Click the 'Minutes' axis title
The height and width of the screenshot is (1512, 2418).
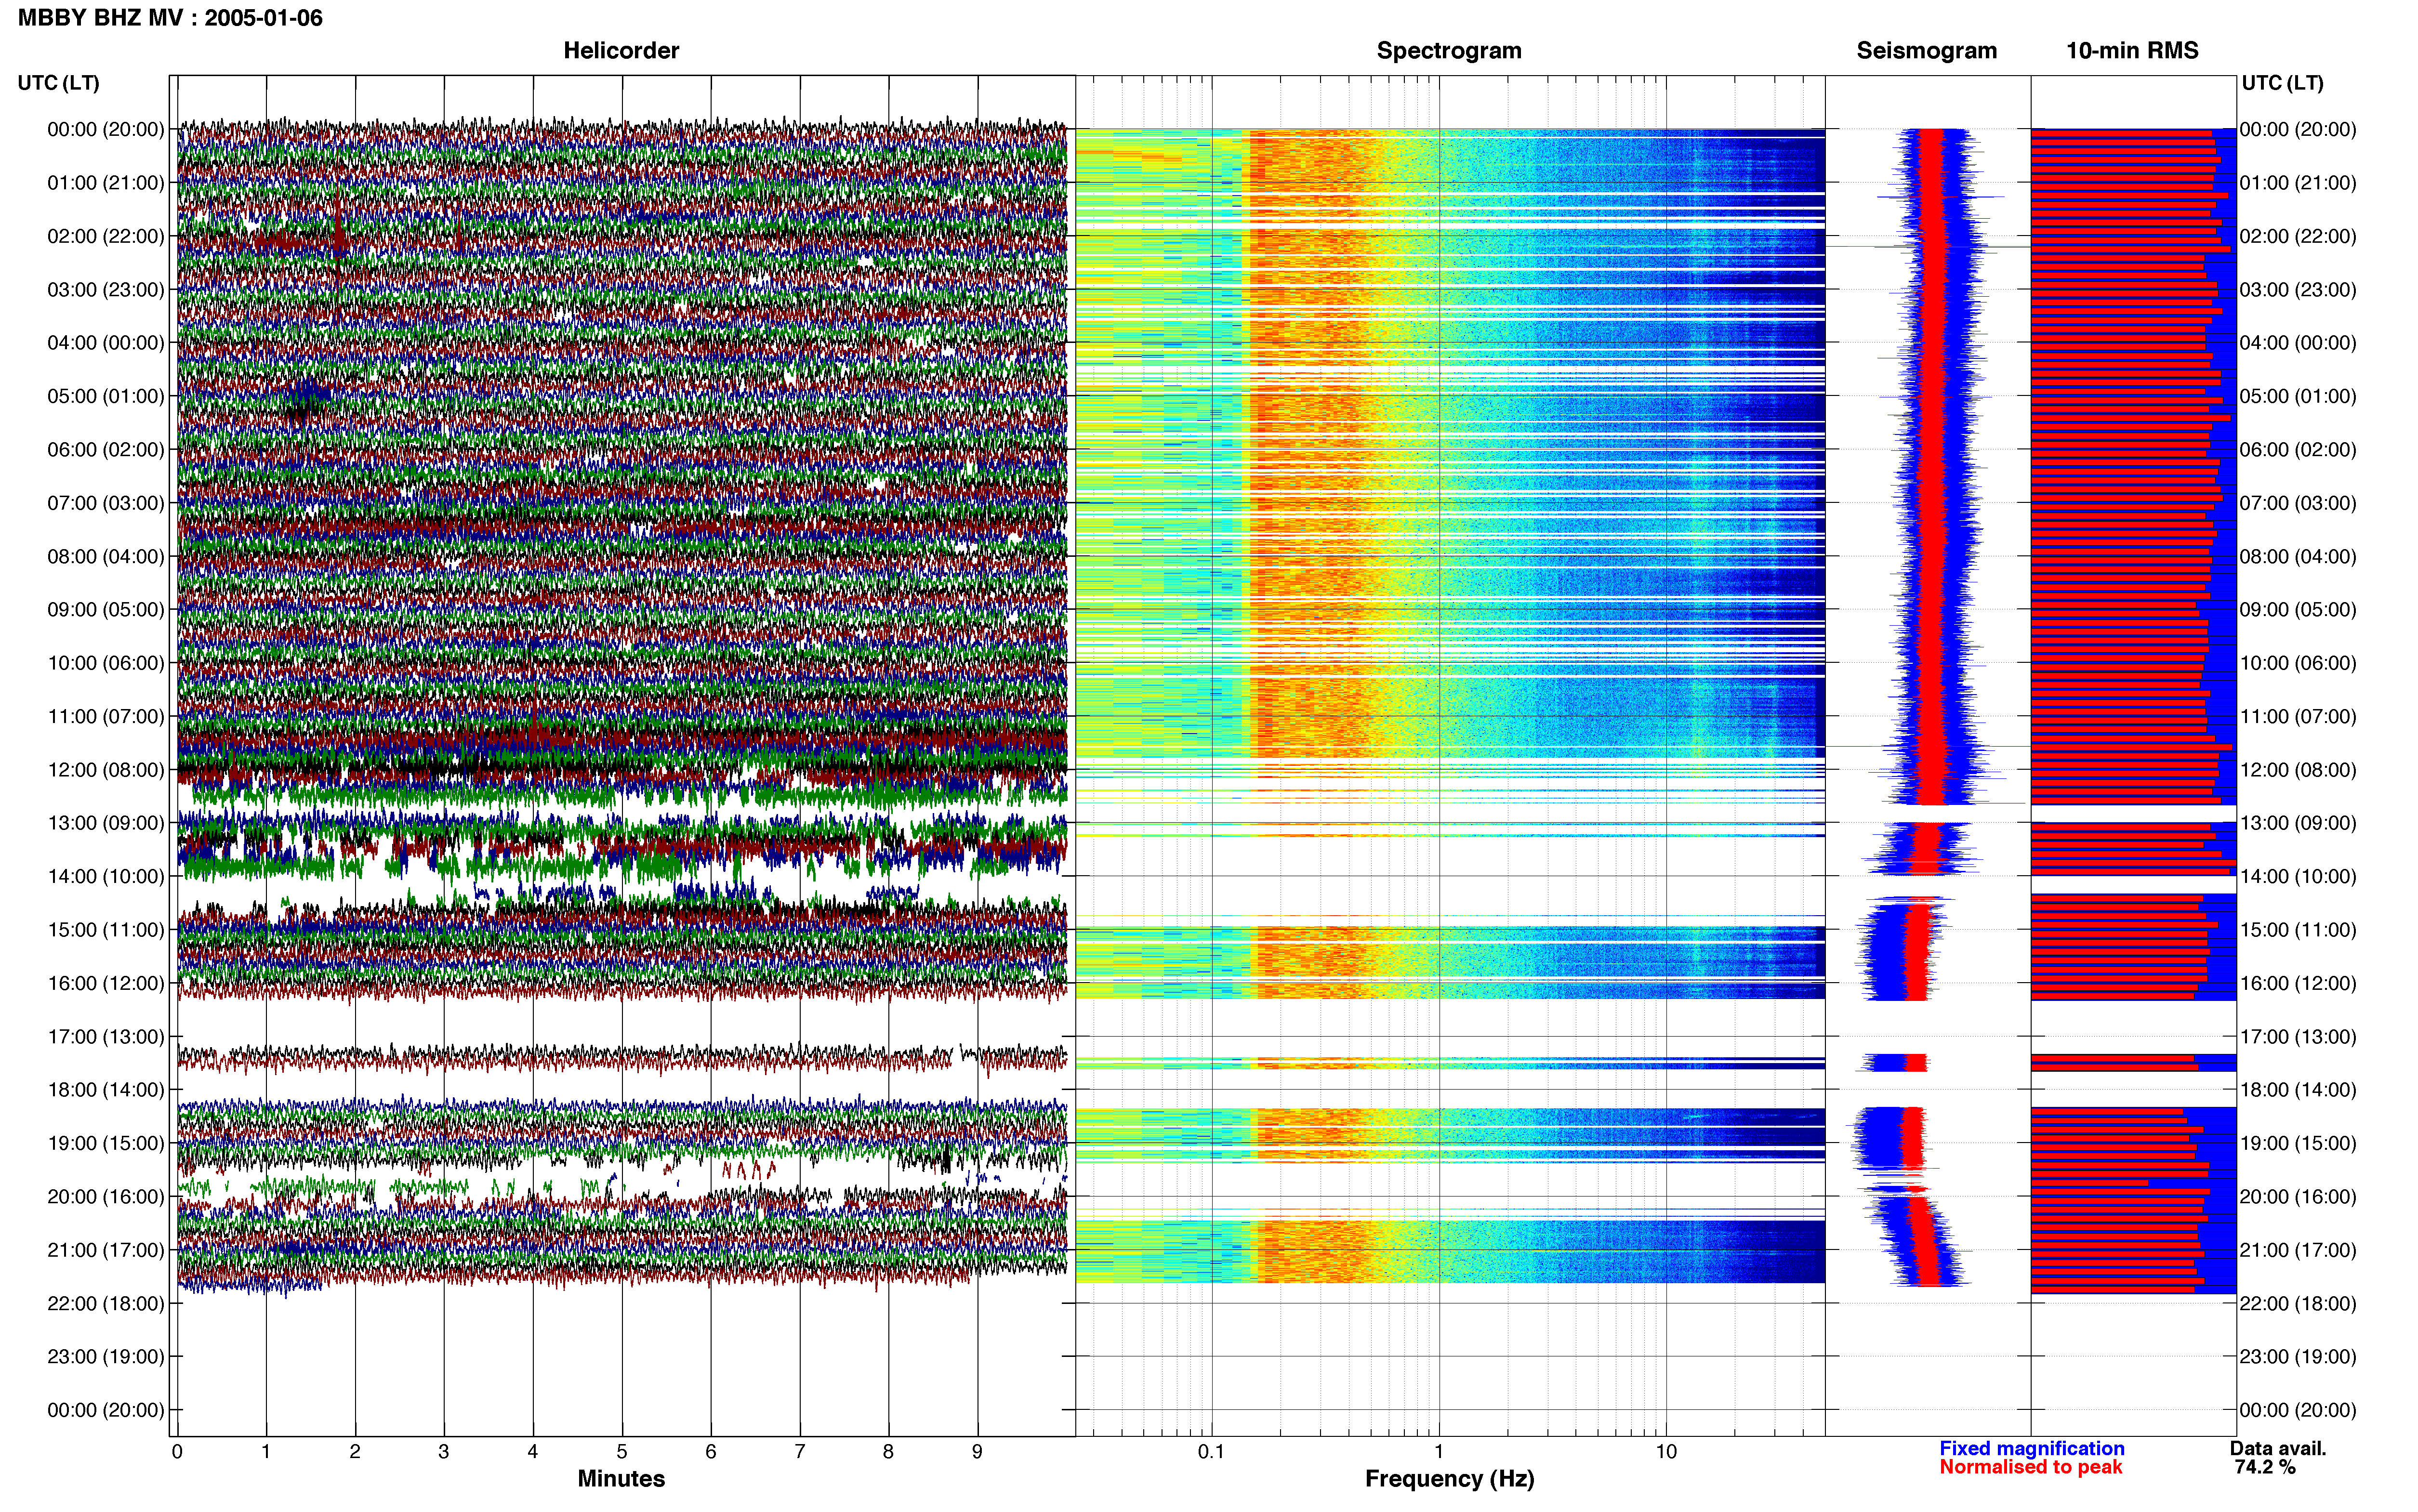[621, 1479]
